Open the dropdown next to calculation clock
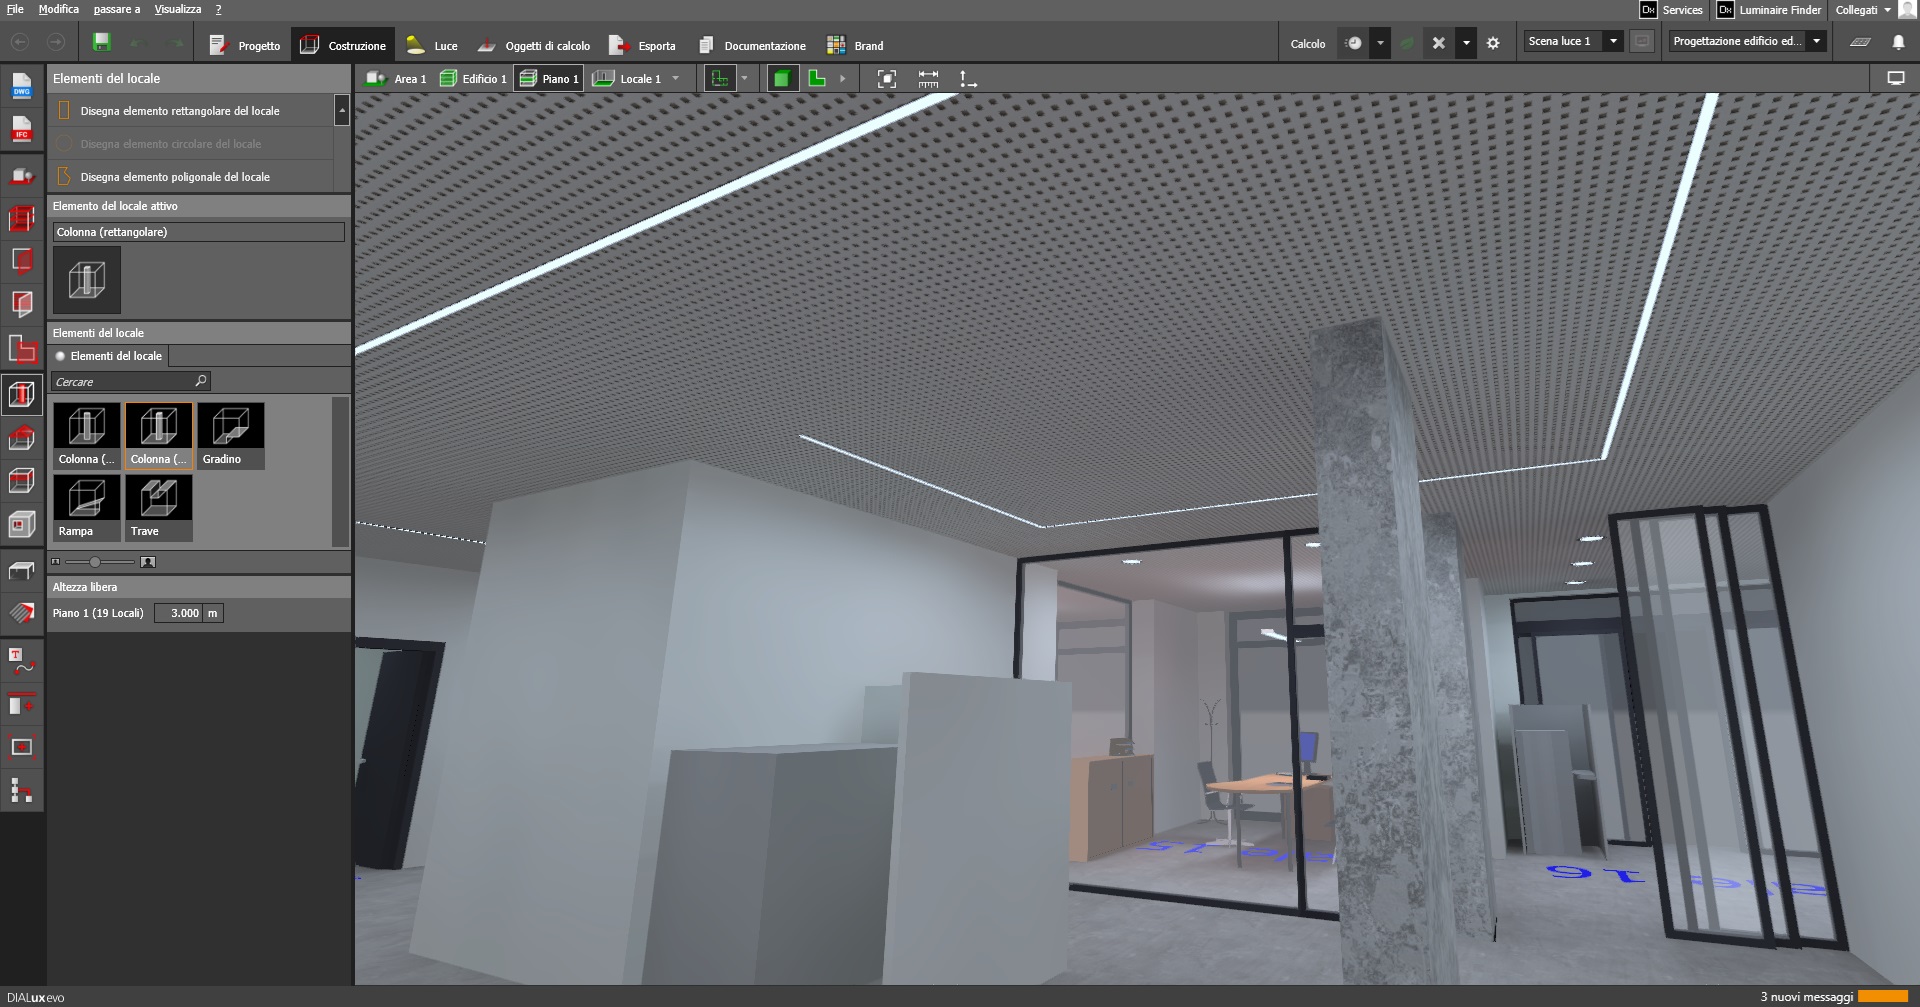The height and width of the screenshot is (1007, 1920). click(x=1380, y=44)
